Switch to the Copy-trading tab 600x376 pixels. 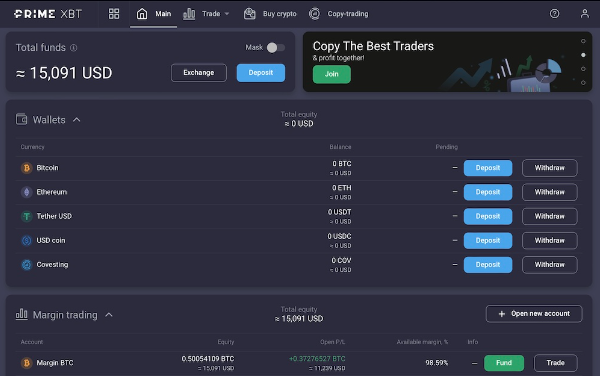click(x=339, y=14)
